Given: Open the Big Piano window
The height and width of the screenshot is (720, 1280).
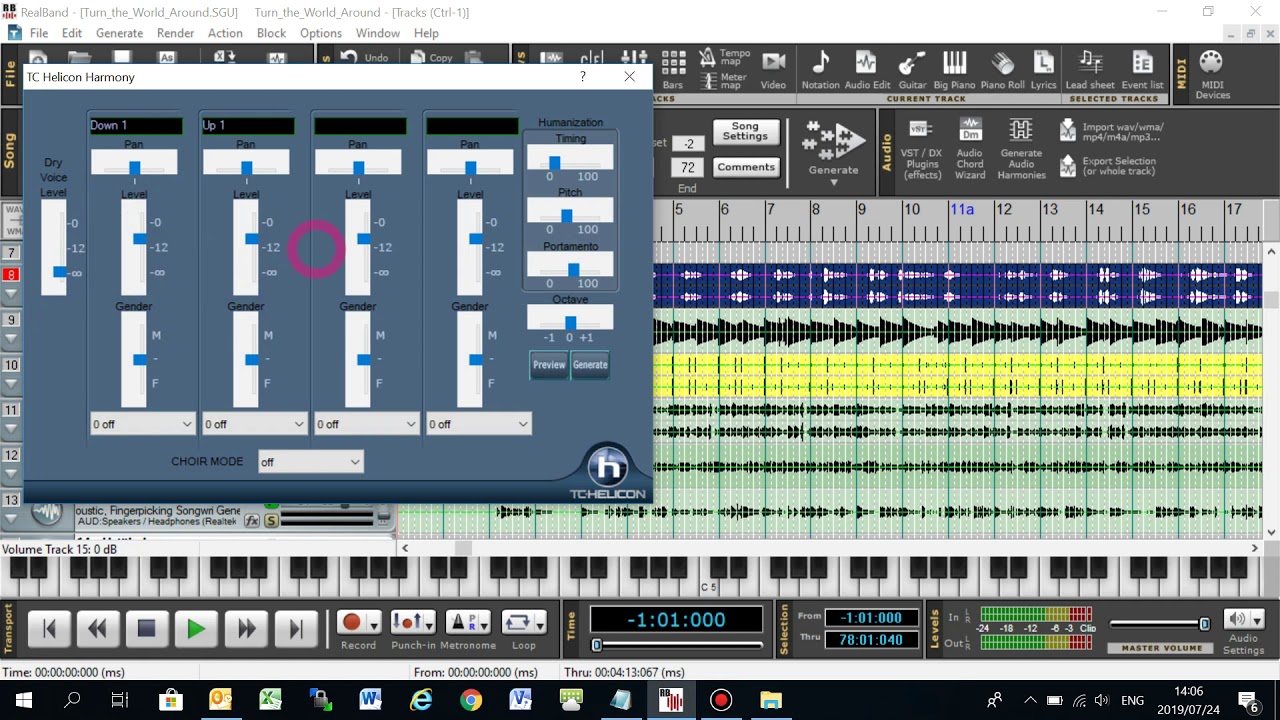Looking at the screenshot, I should 954,70.
